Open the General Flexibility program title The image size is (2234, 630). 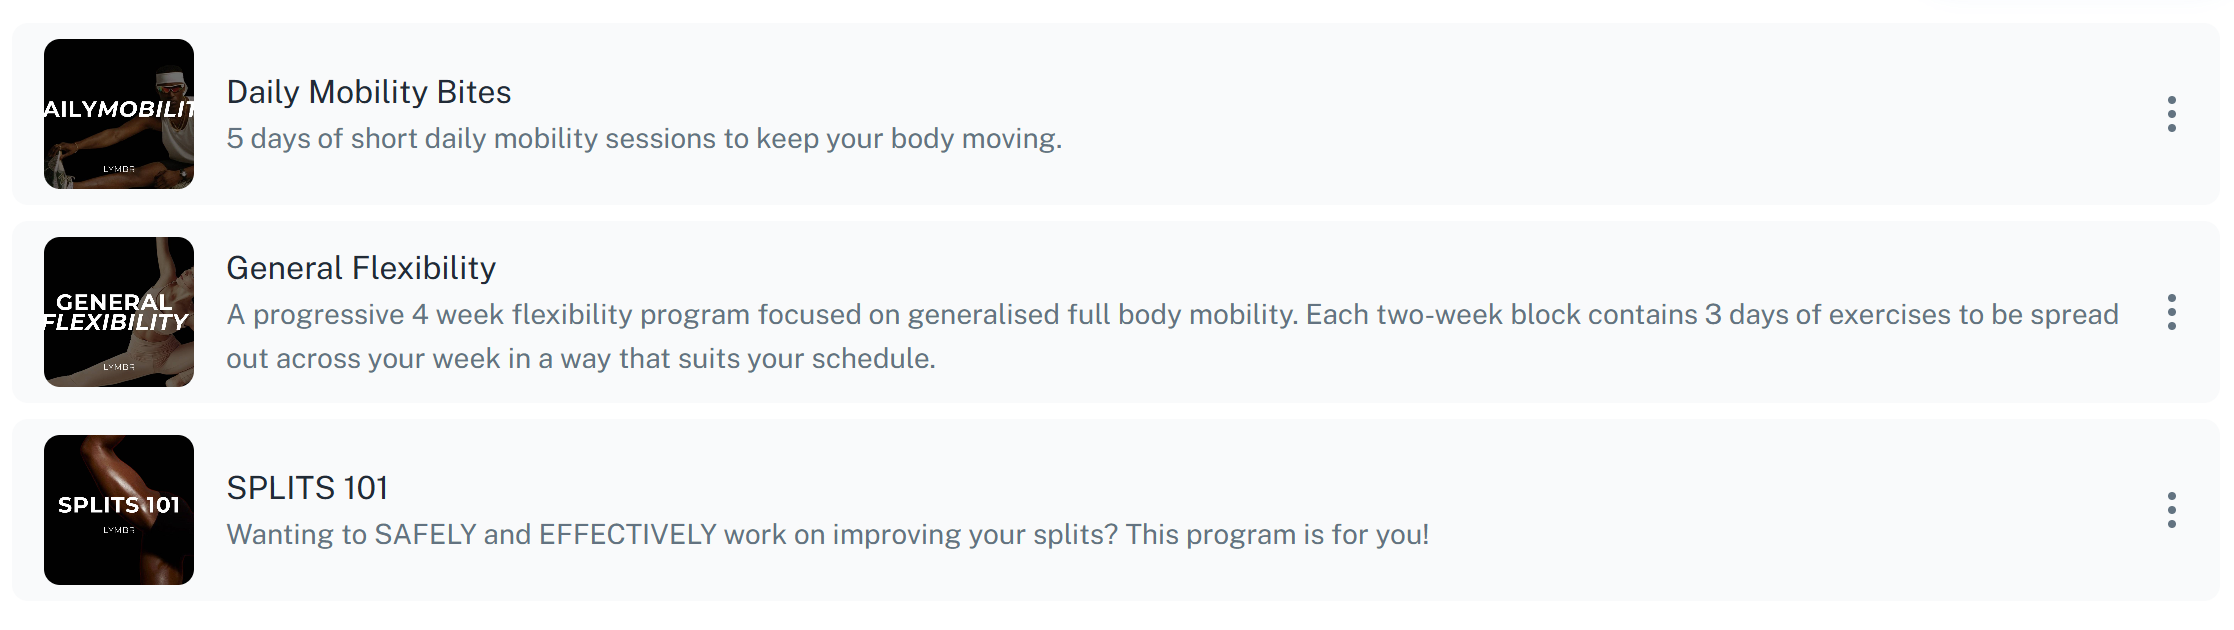tap(361, 268)
